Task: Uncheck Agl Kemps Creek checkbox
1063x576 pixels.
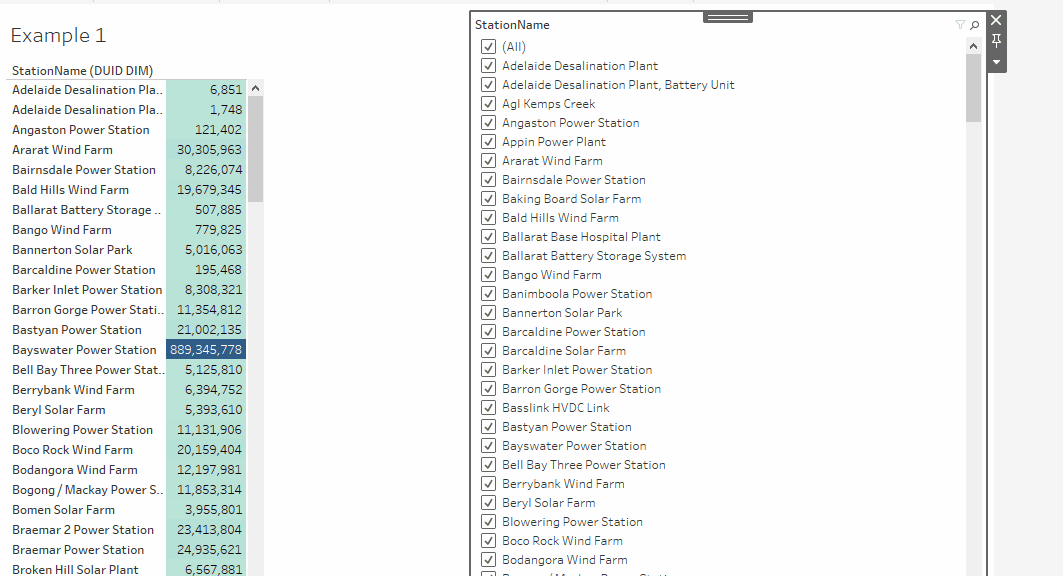Action: [x=489, y=104]
